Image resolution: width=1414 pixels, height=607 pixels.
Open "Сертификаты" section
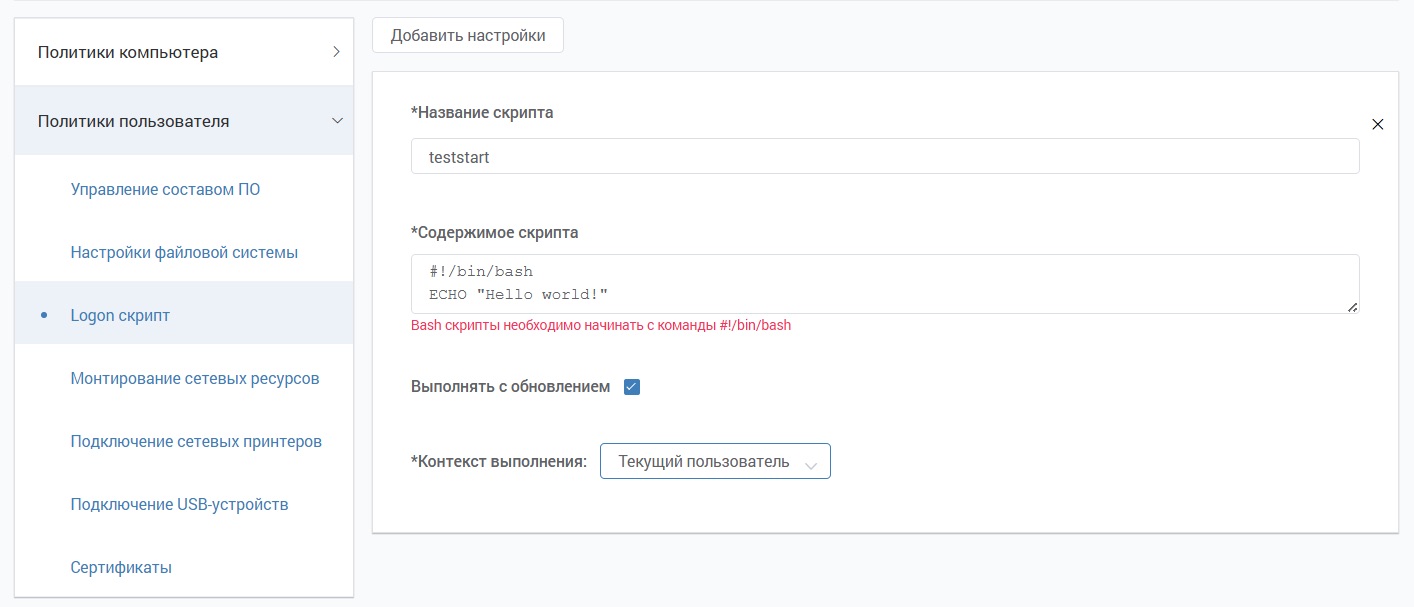(x=121, y=567)
